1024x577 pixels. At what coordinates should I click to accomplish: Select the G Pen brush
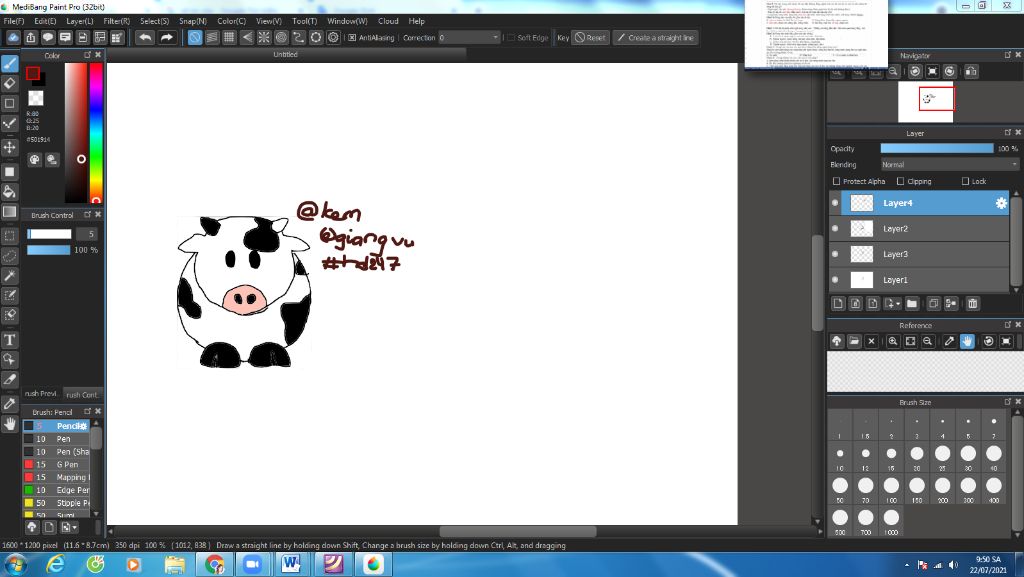click(x=57, y=464)
